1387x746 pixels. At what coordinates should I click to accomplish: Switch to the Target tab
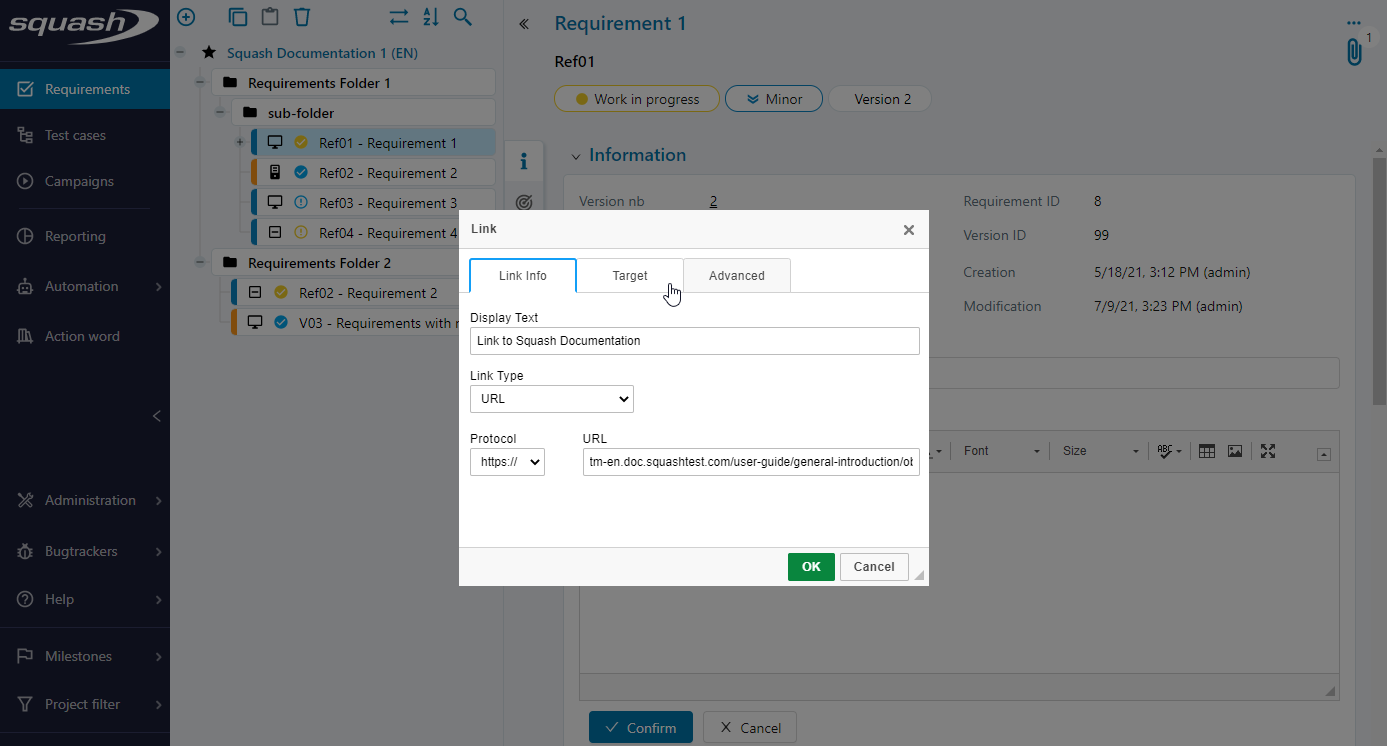tap(630, 276)
